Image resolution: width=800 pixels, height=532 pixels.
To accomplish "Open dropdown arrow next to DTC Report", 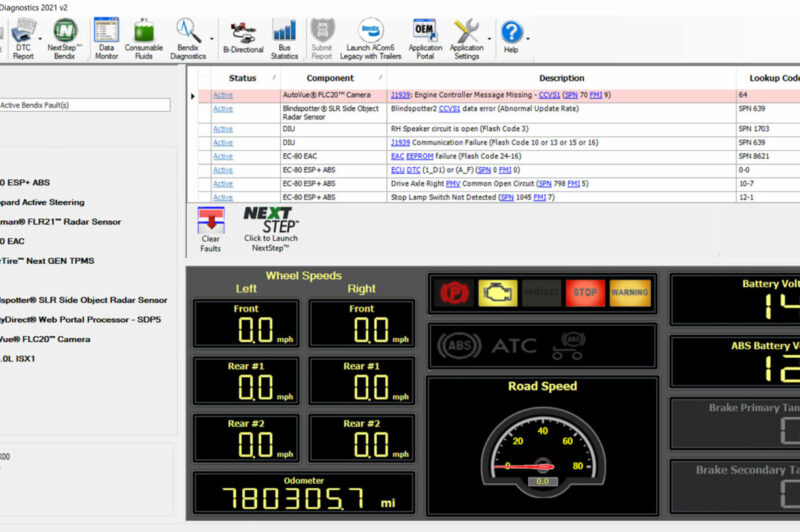I will tap(40, 39).
